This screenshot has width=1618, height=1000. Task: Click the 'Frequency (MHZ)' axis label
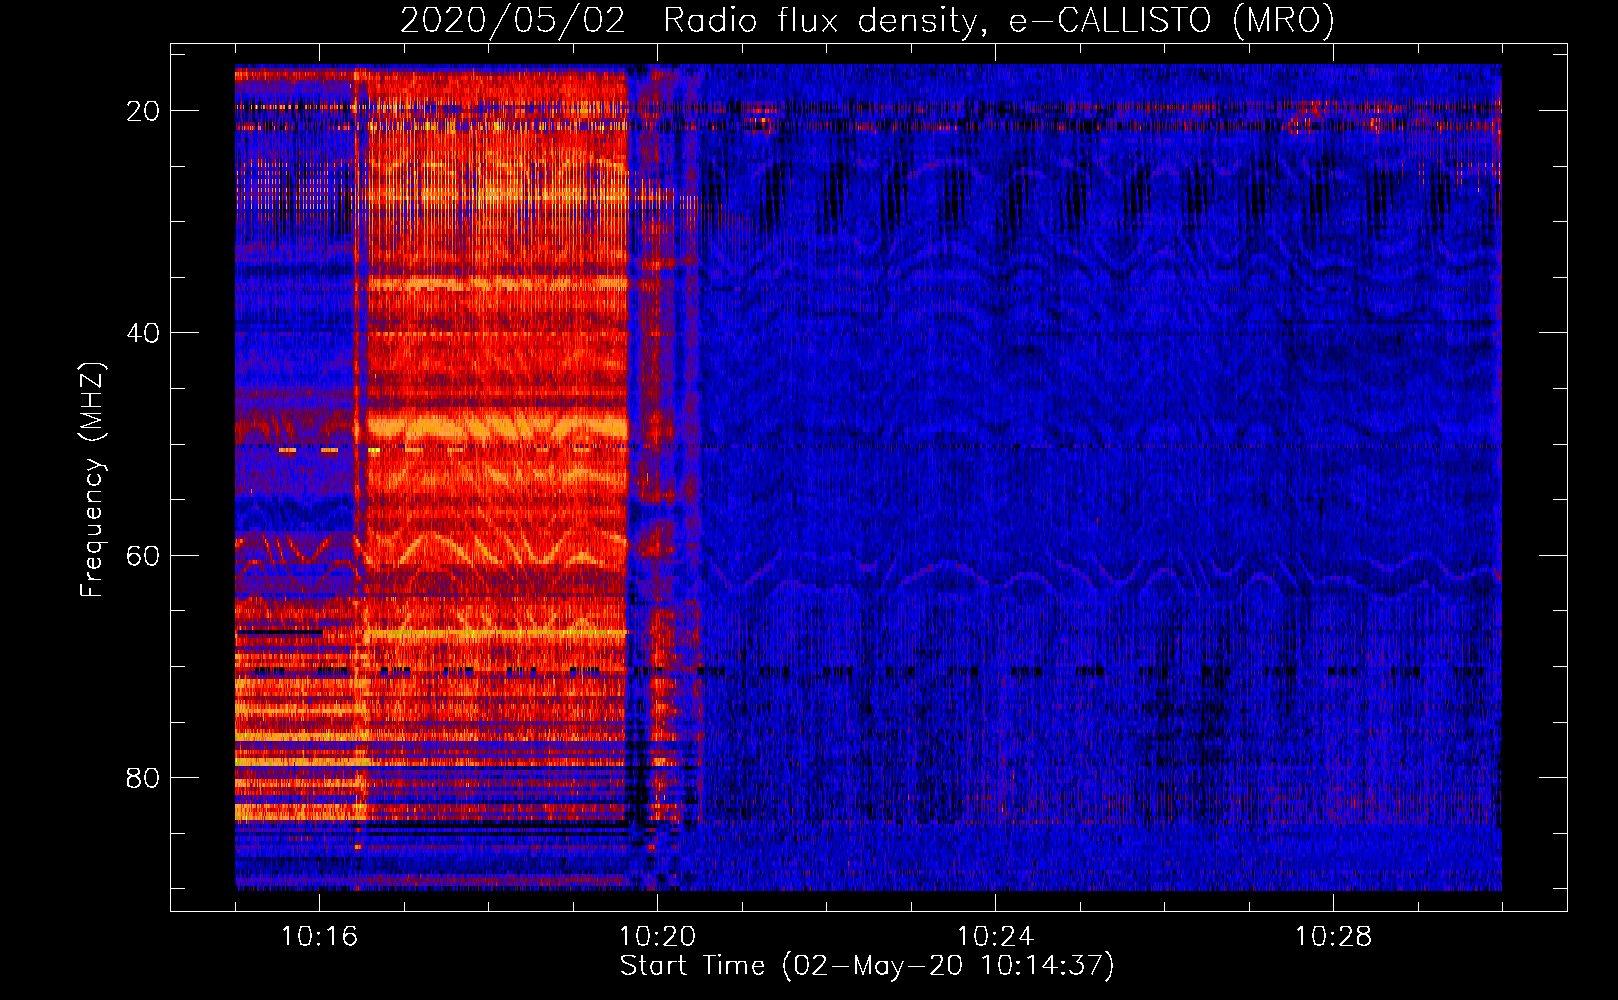coord(92,480)
